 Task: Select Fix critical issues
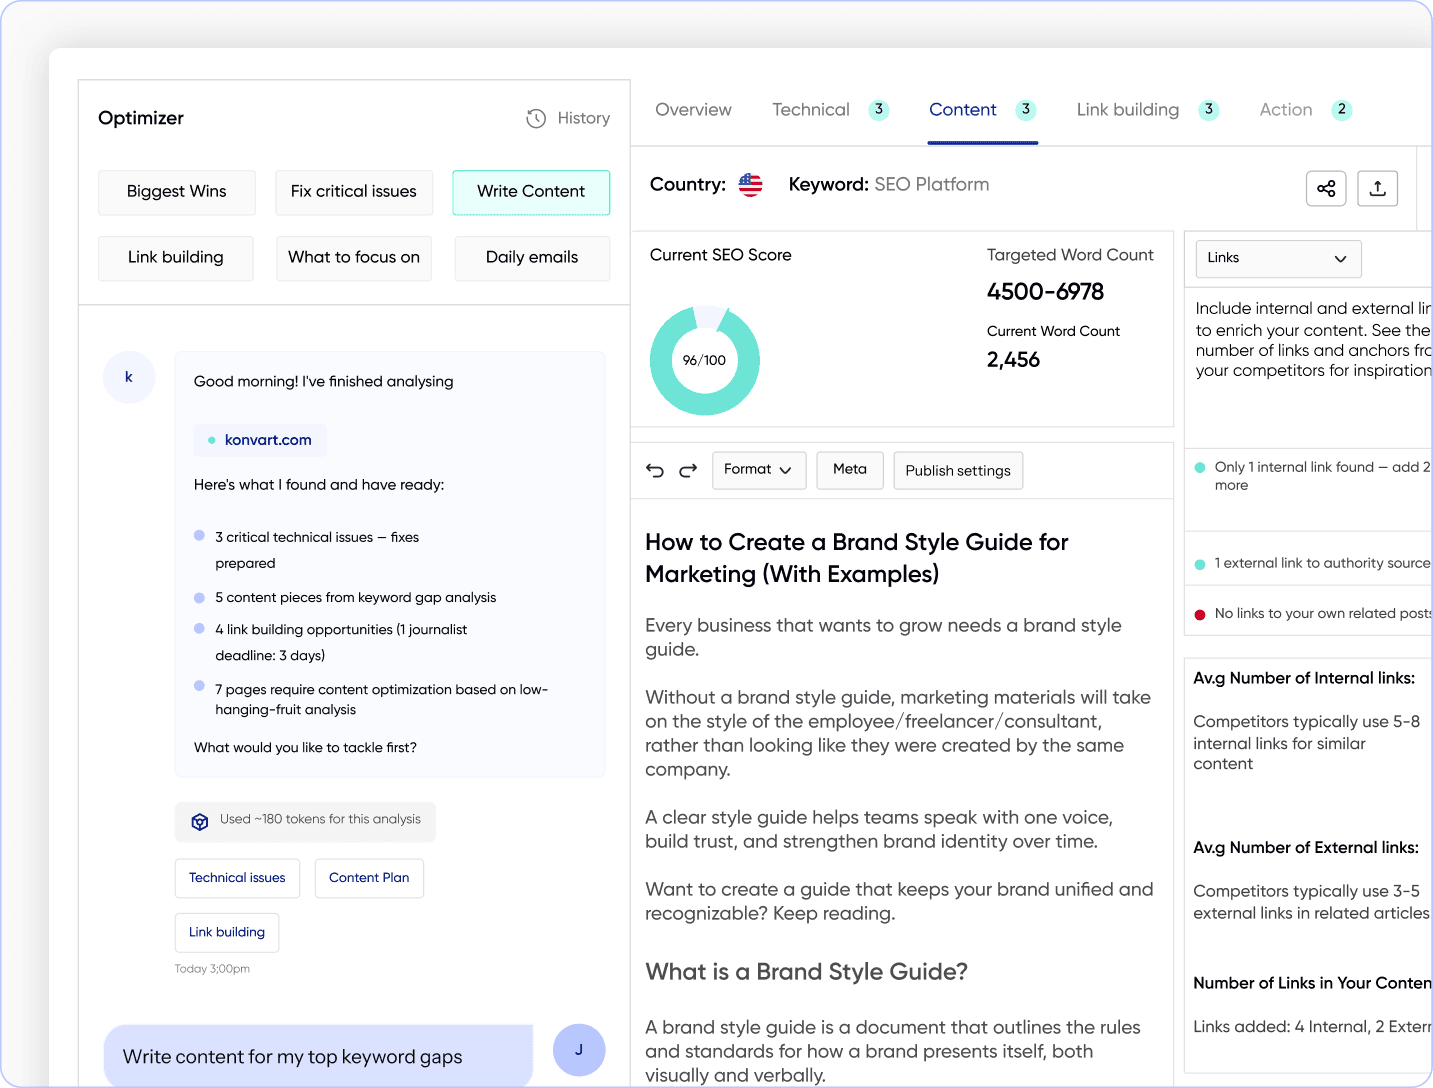click(x=354, y=192)
